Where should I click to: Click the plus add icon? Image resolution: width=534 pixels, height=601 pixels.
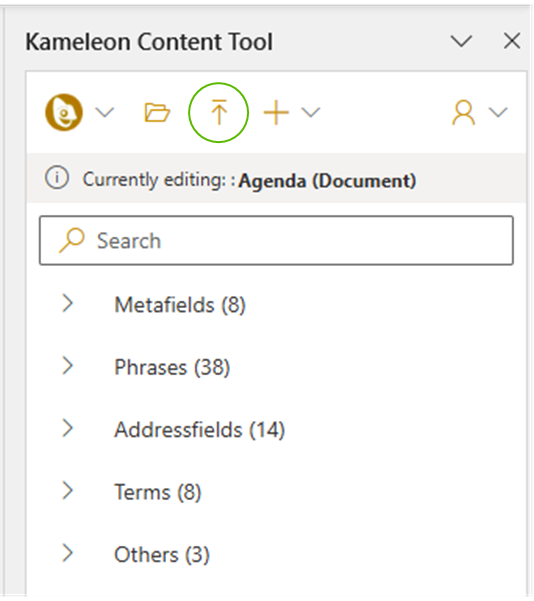(276, 112)
